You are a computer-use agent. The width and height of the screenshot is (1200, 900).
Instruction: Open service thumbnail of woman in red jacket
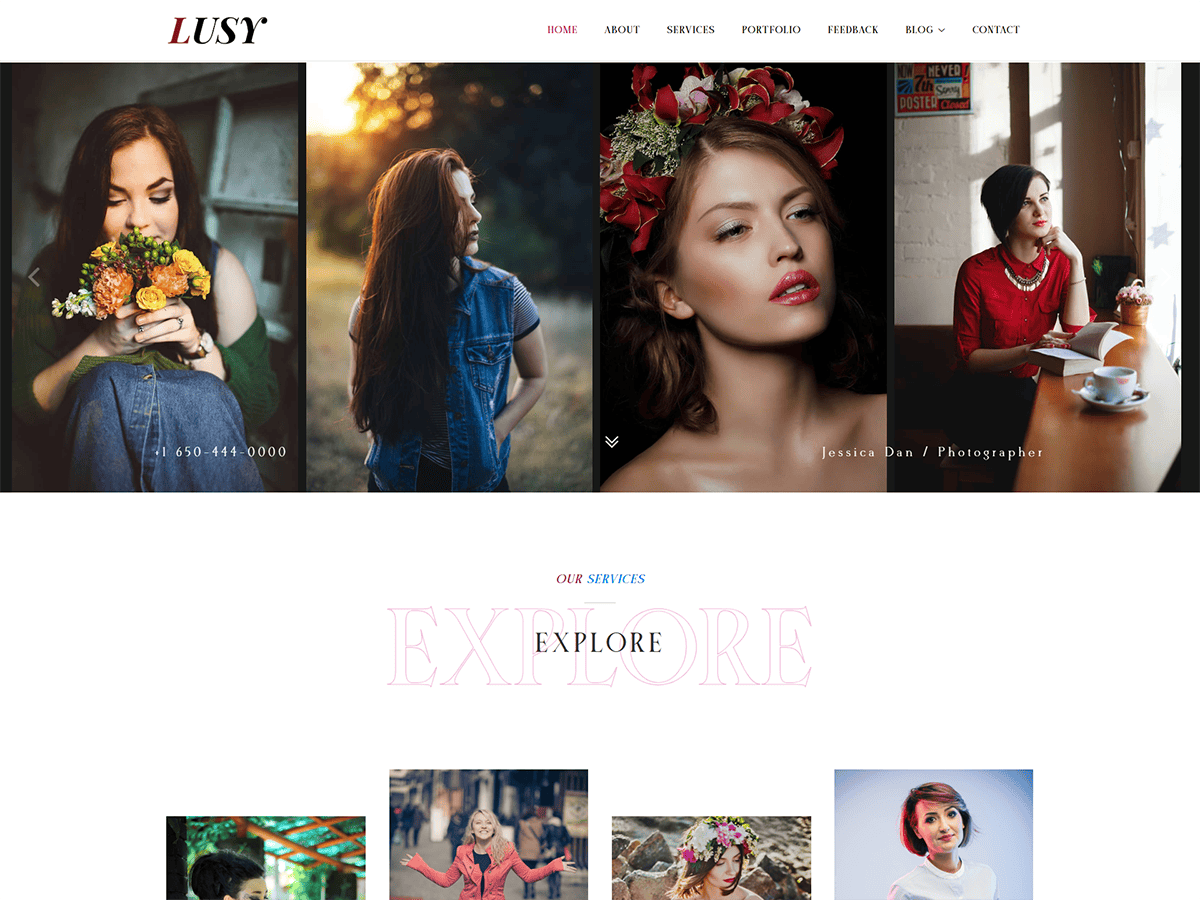[488, 834]
